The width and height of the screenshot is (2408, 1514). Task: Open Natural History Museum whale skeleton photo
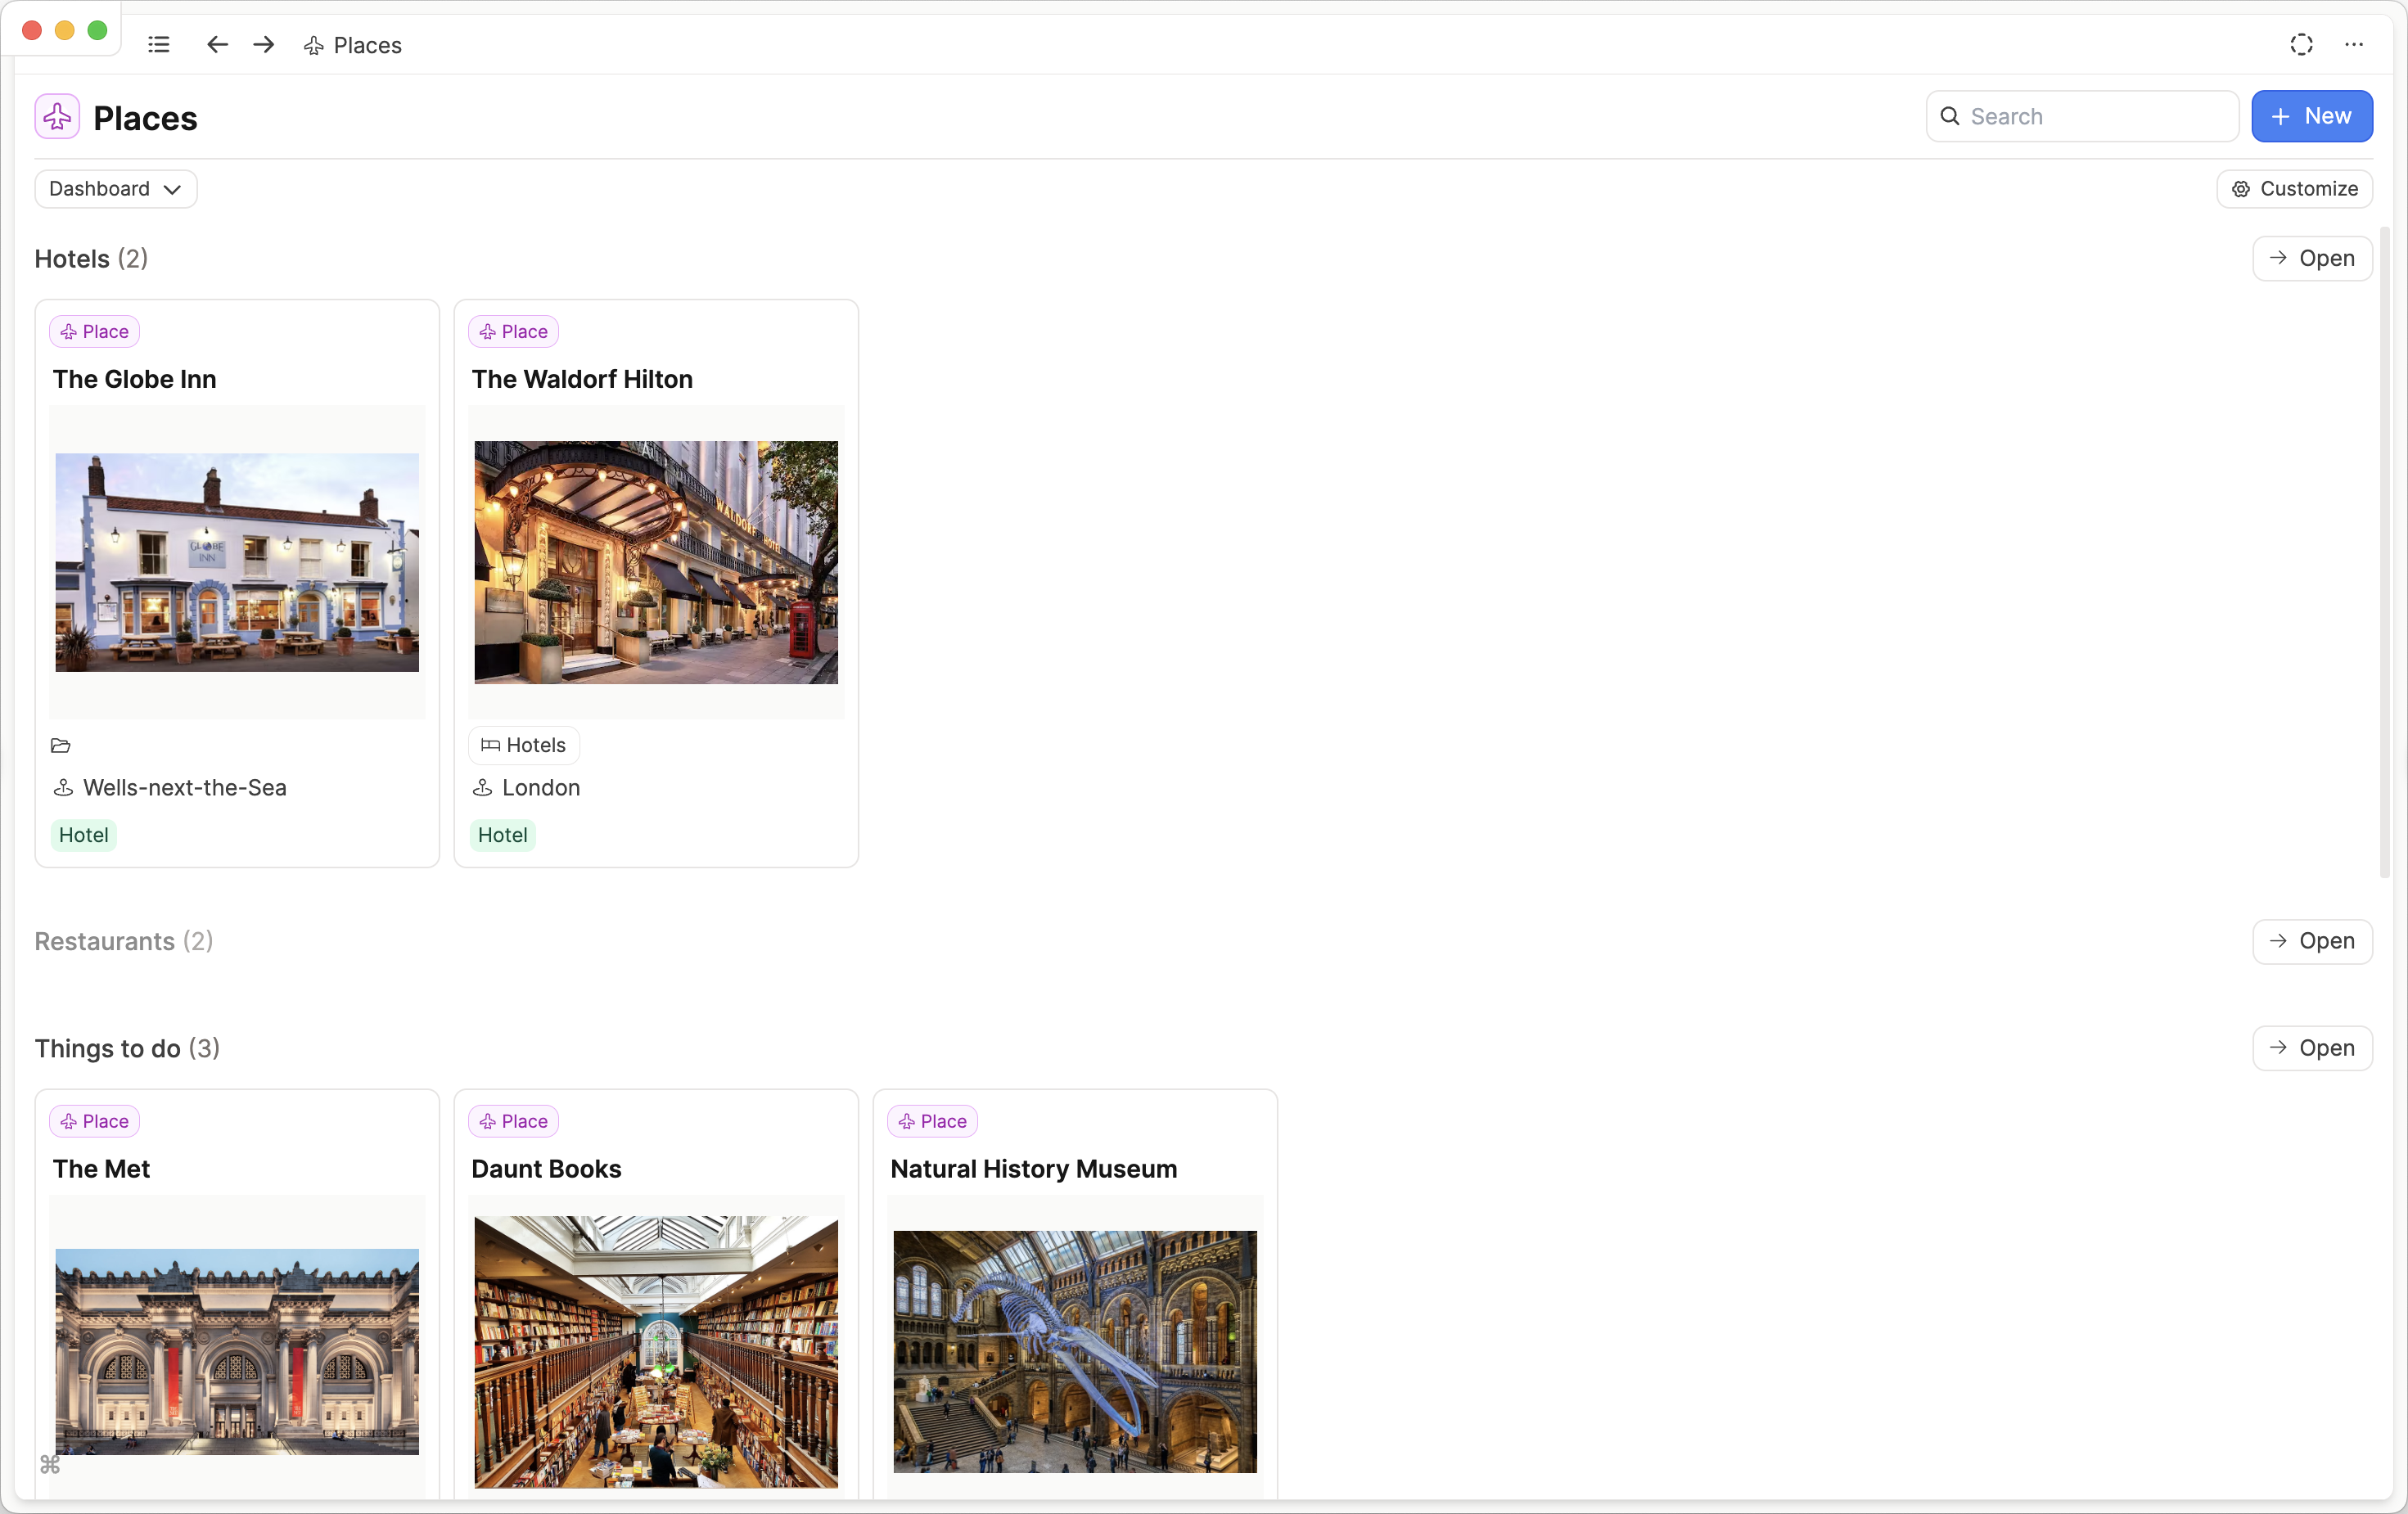1075,1352
